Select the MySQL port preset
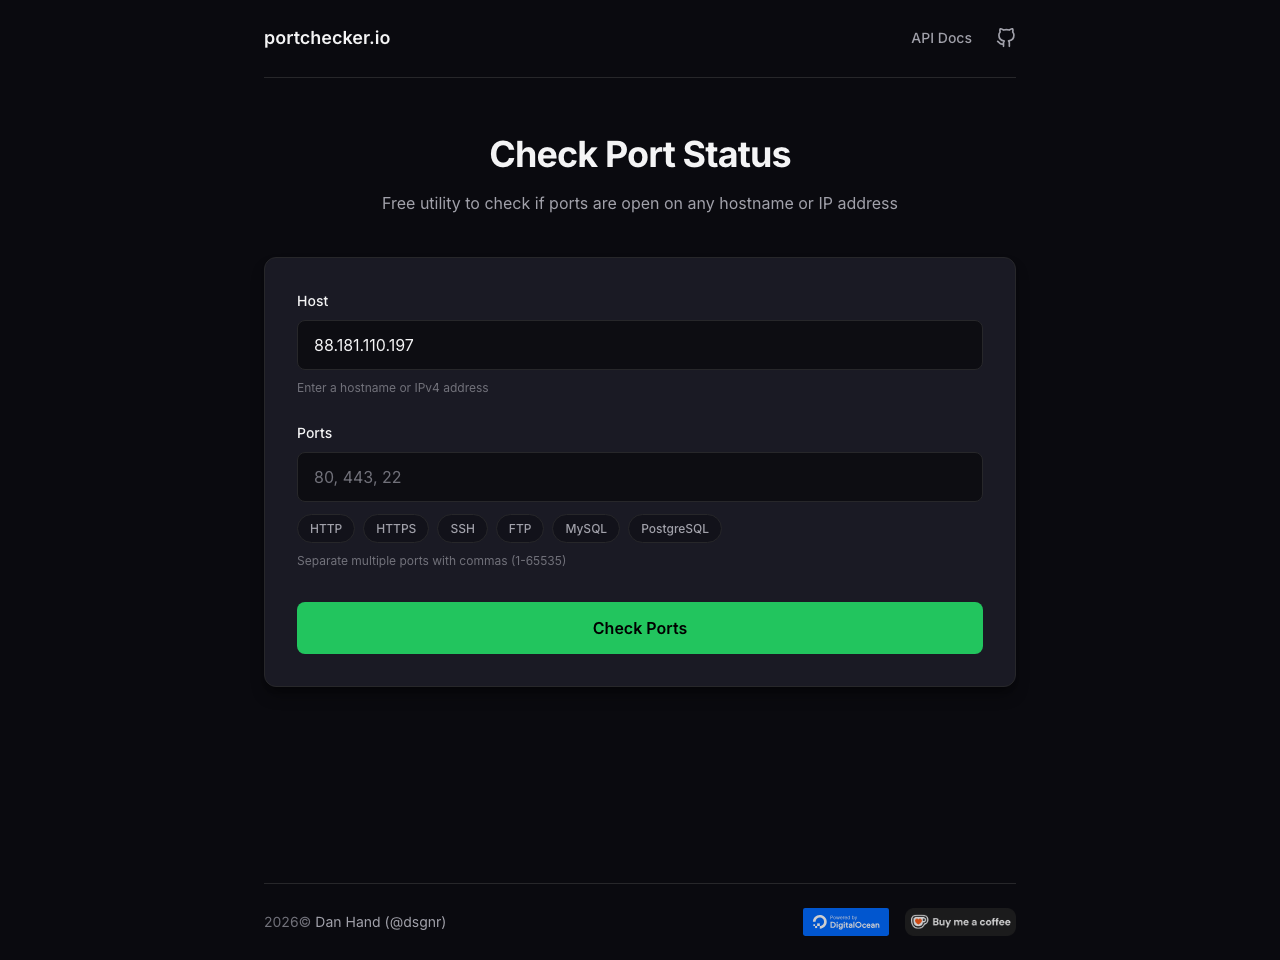Image resolution: width=1280 pixels, height=960 pixels. (x=585, y=528)
